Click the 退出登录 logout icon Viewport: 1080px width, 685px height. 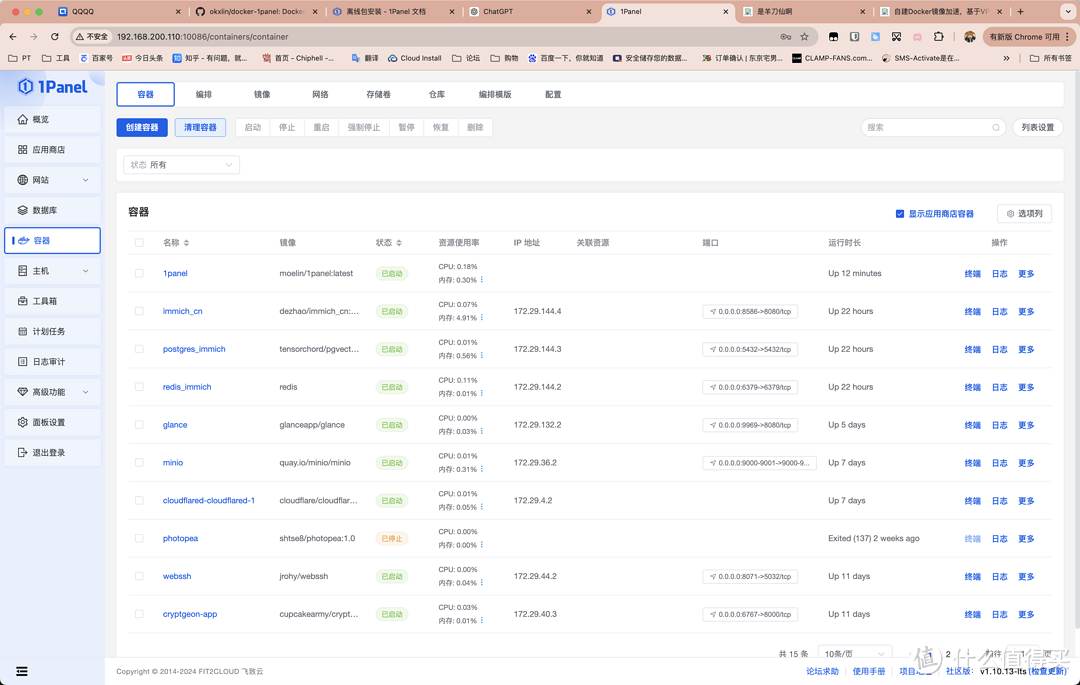23,453
